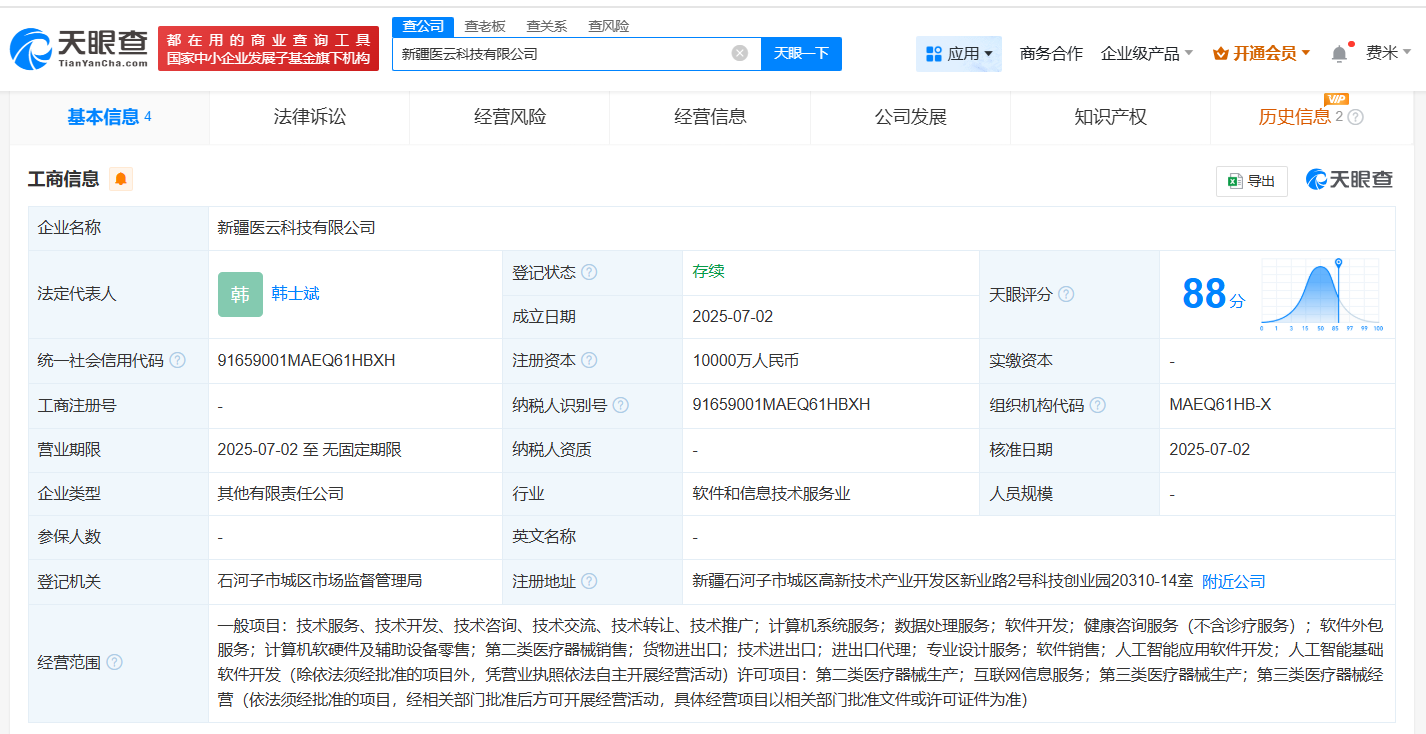Click help icon next to 历史信息 tab
This screenshot has width=1426, height=734.
1356,118
